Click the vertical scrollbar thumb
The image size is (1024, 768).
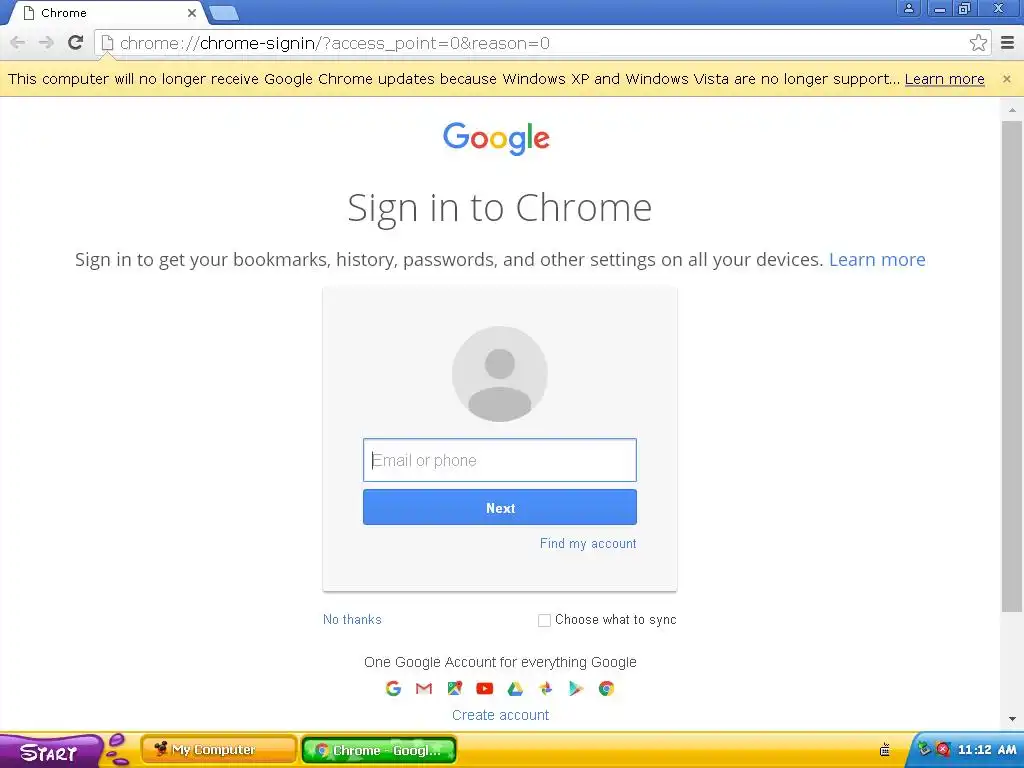tap(1012, 366)
